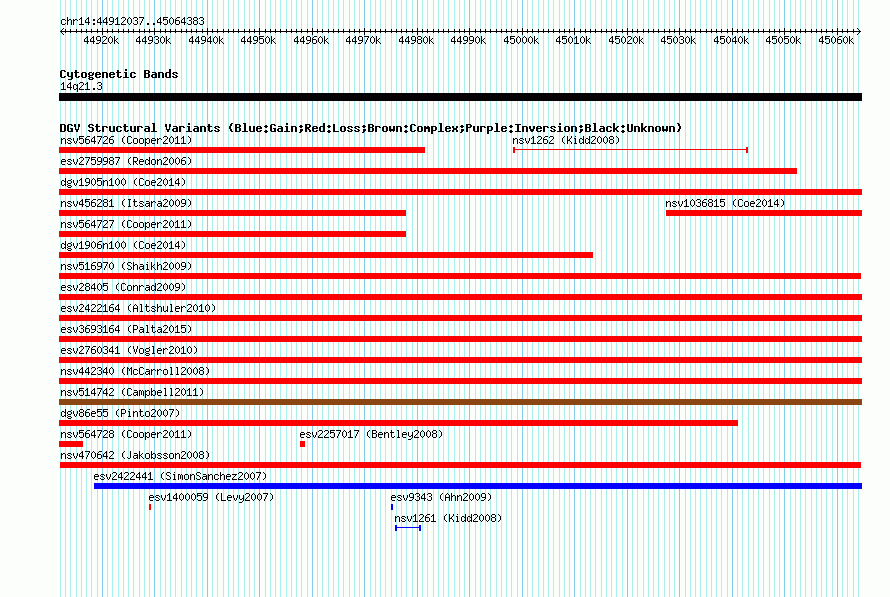Select the 44960k ruler position
Image resolution: width=890 pixels, height=597 pixels.
(x=311, y=40)
